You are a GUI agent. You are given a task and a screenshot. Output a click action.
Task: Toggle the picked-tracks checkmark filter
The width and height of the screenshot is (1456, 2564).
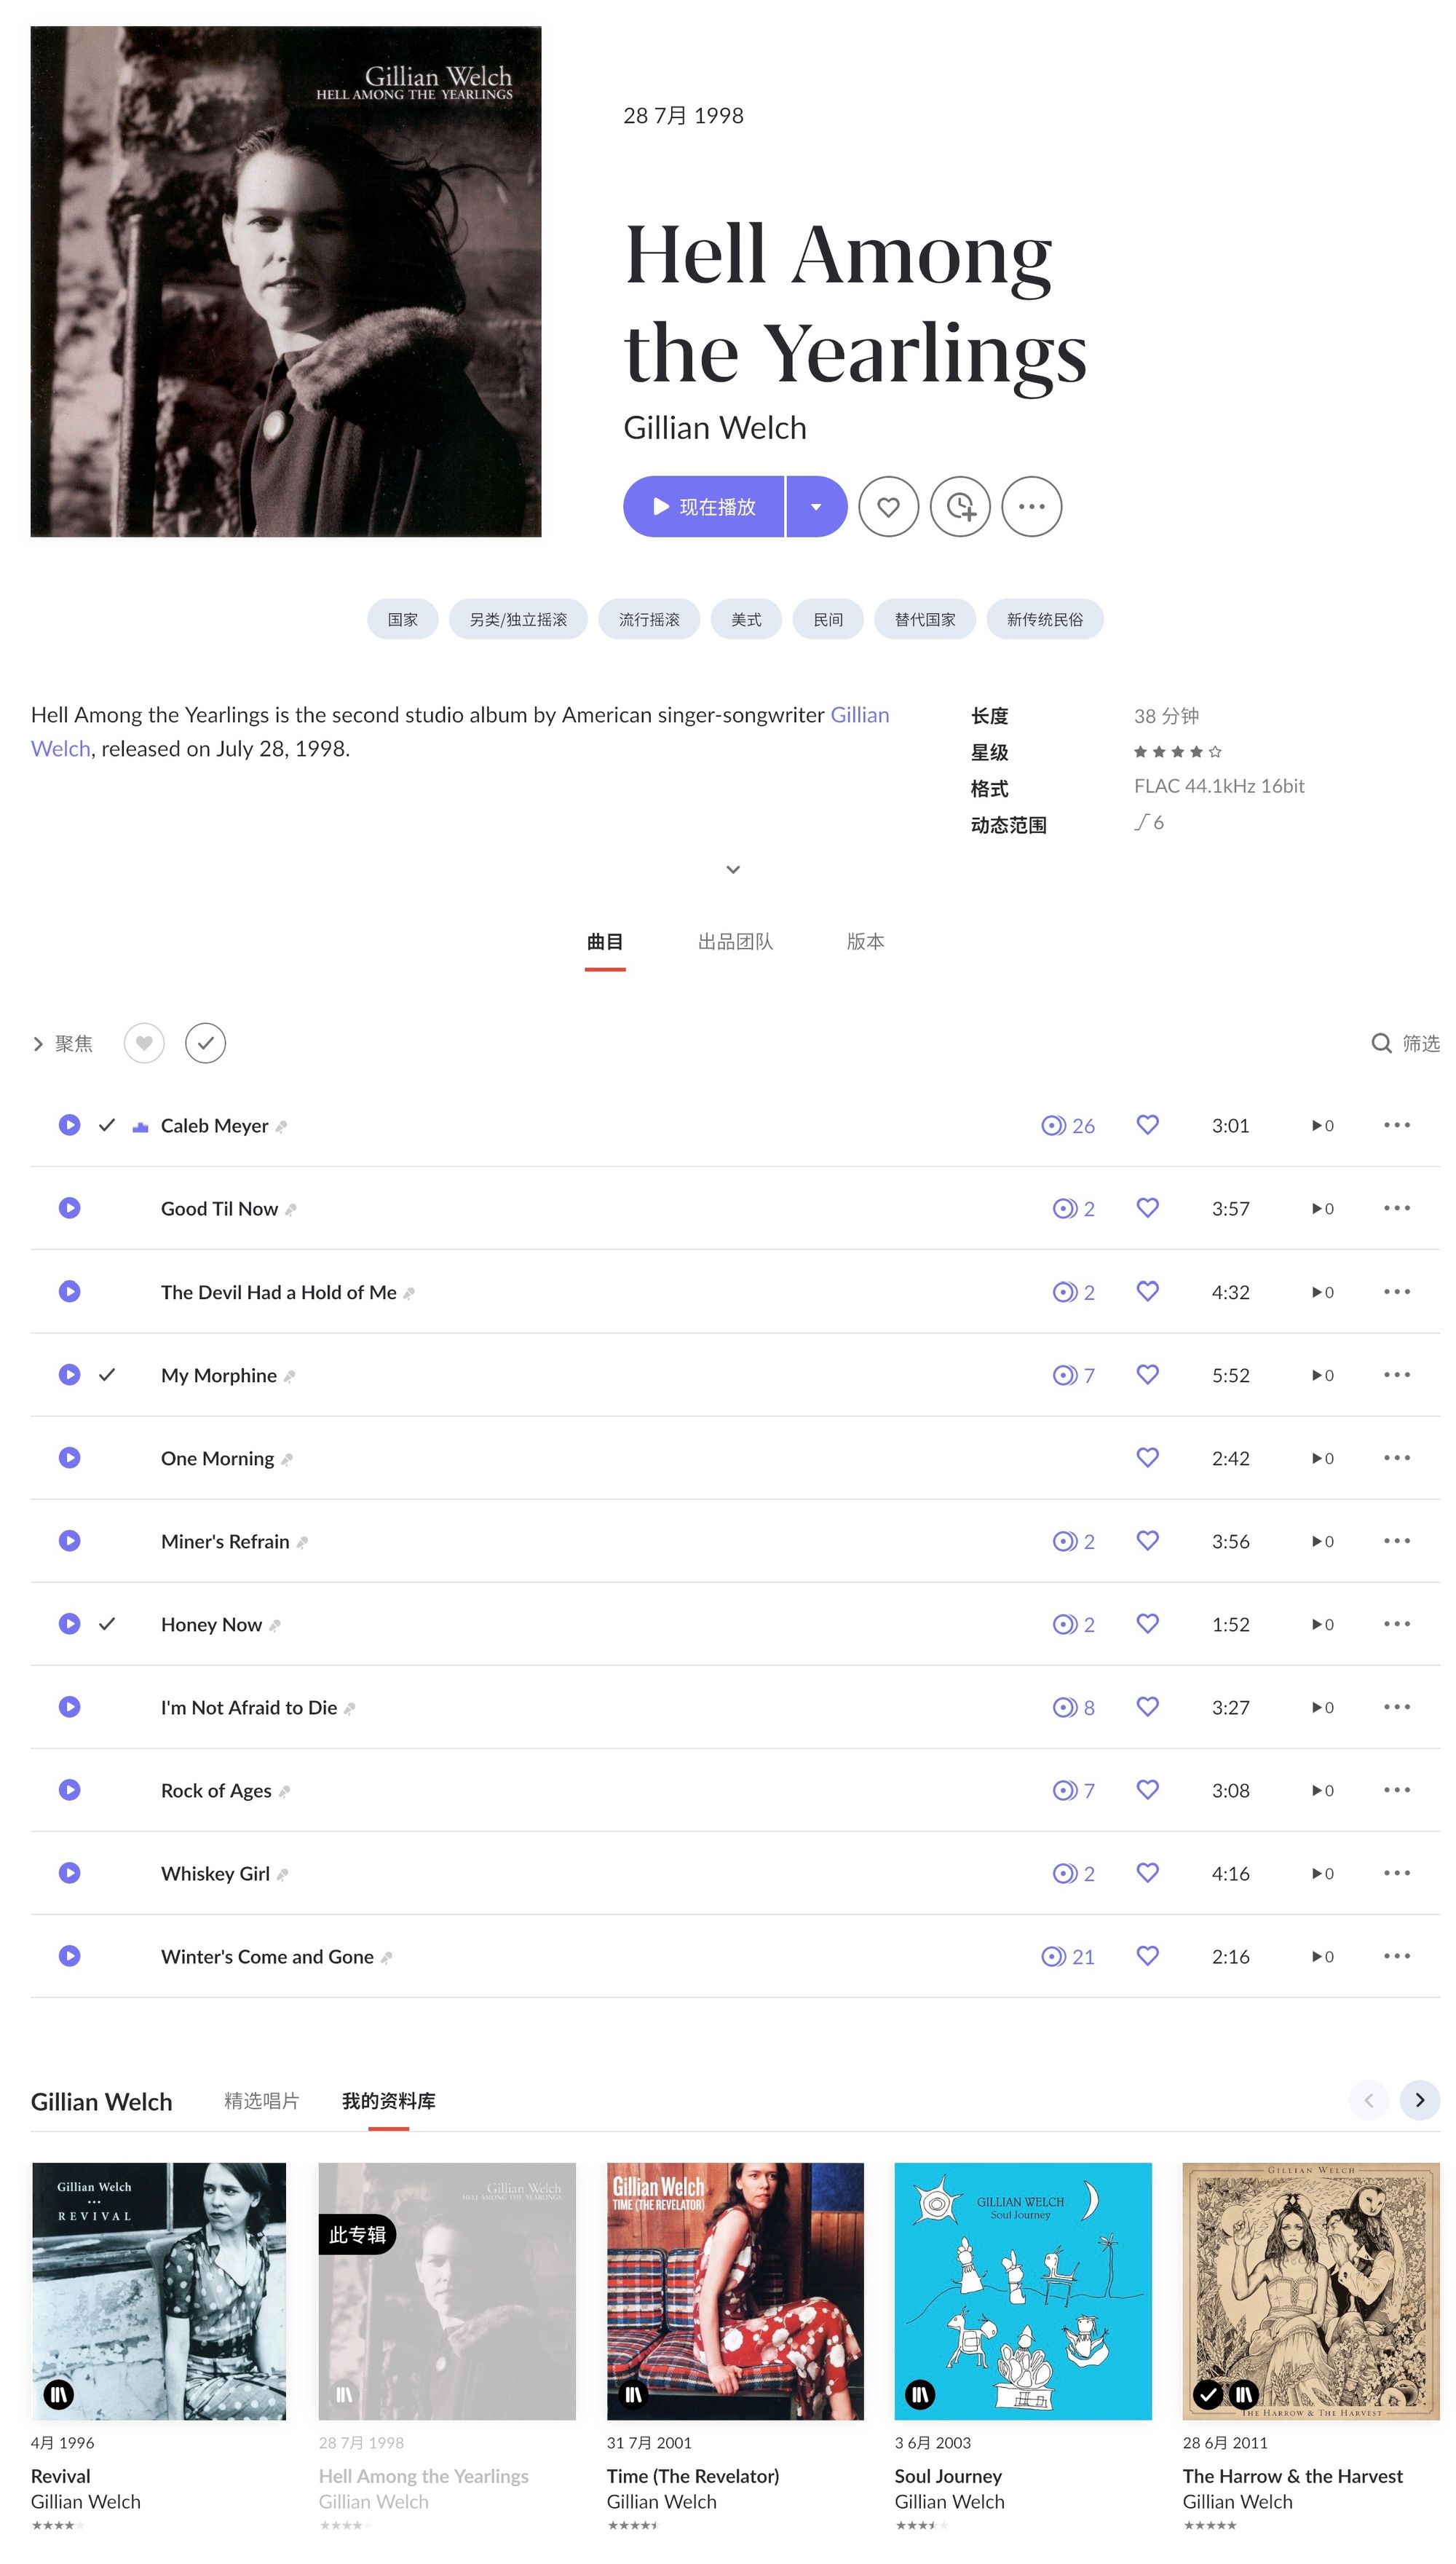point(205,1043)
